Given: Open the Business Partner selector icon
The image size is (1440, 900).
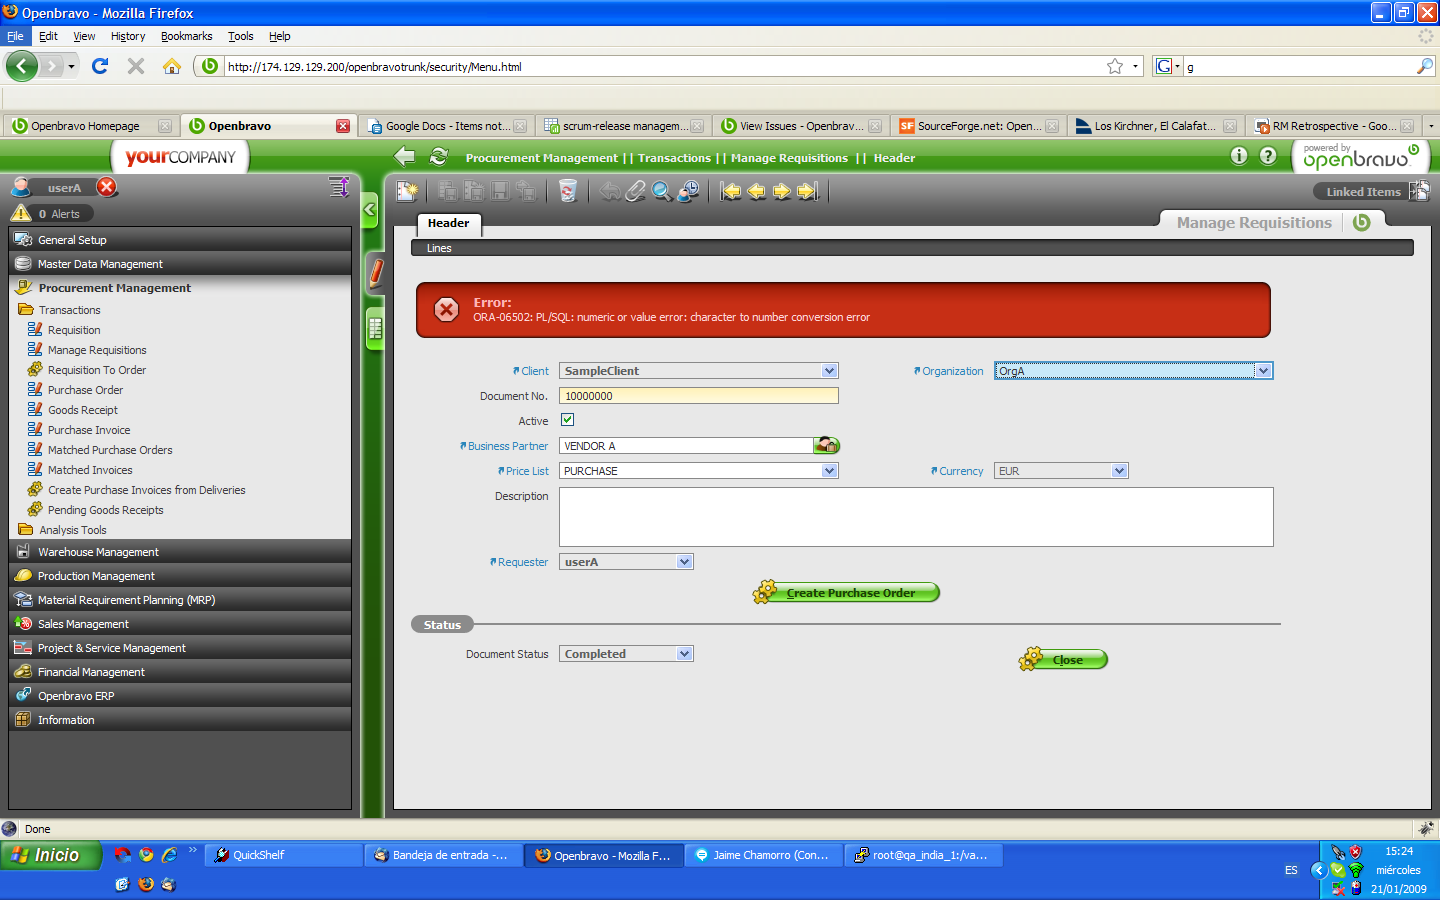Looking at the screenshot, I should [827, 445].
